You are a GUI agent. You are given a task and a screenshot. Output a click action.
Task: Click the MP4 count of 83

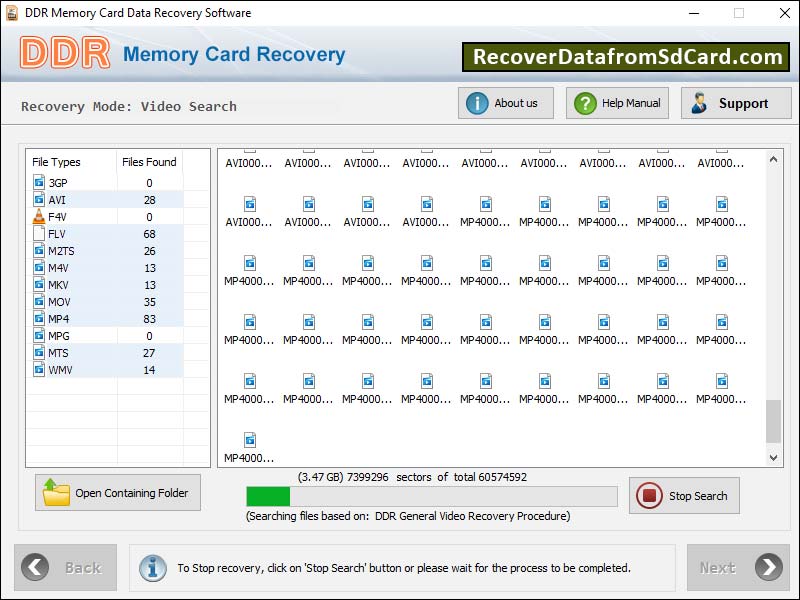[x=149, y=319]
